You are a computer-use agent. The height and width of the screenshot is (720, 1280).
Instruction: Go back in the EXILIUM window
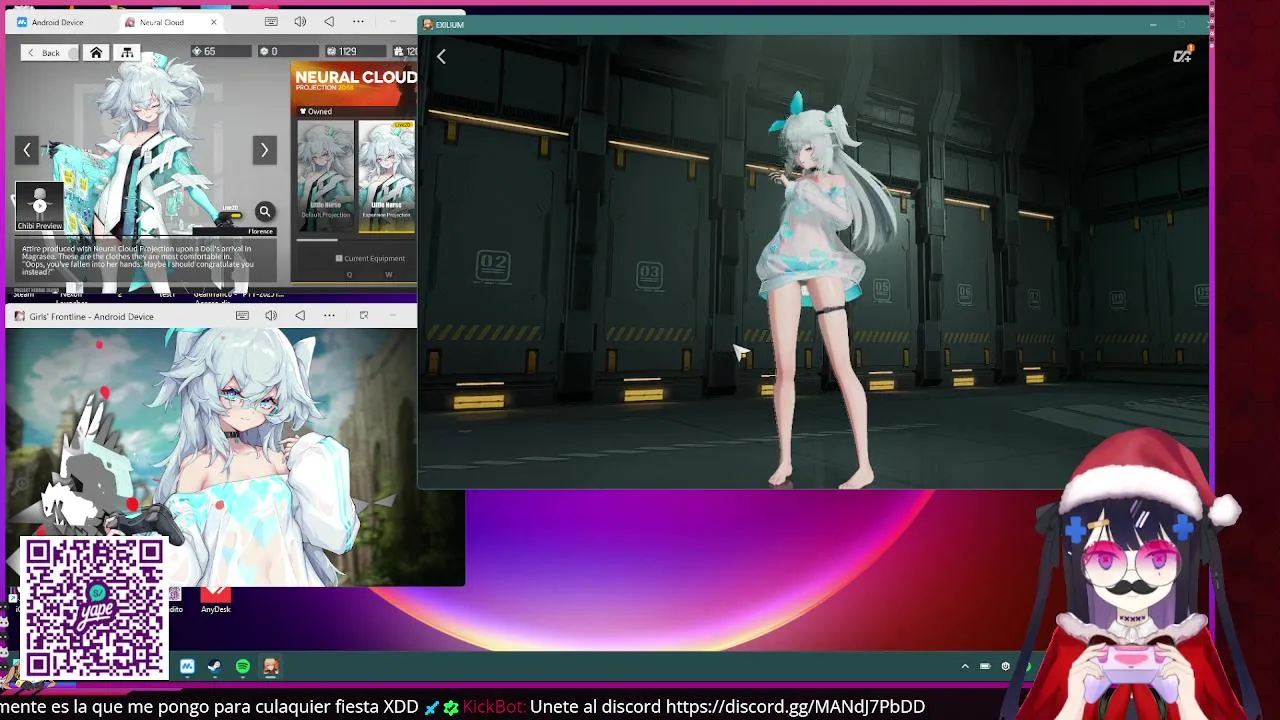click(x=441, y=57)
